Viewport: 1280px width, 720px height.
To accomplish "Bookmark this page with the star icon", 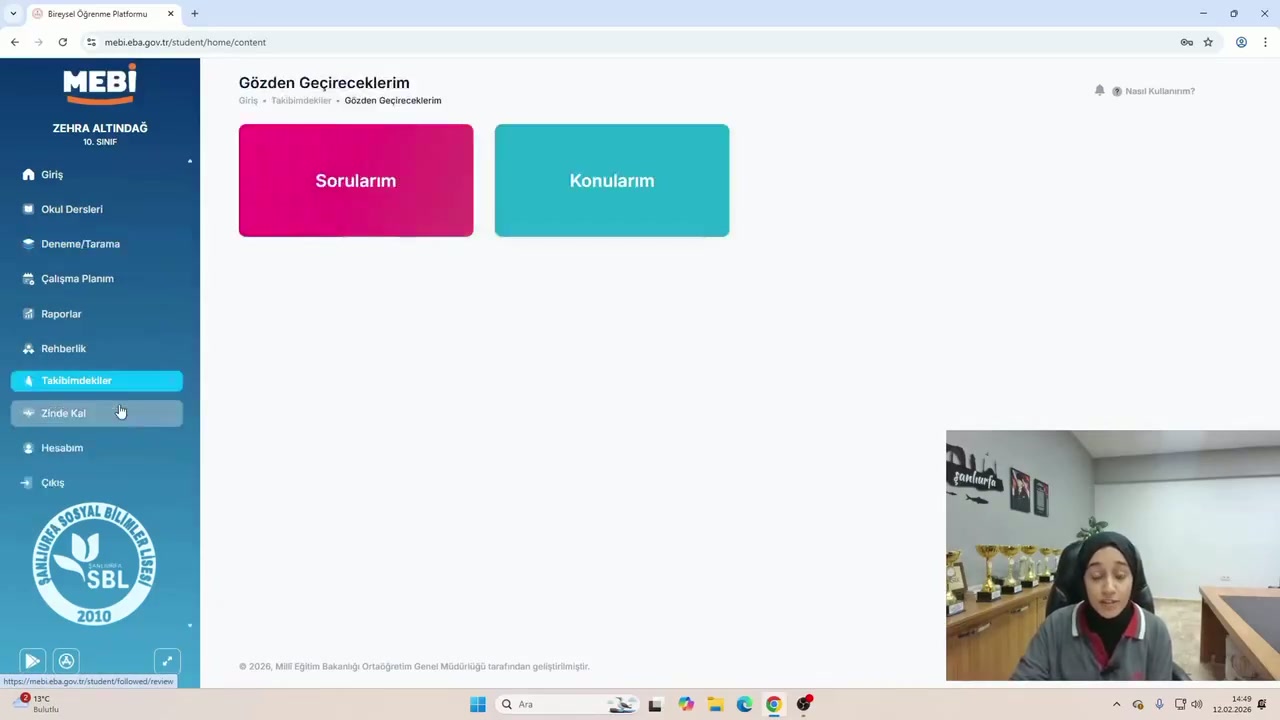I will pos(1208,42).
